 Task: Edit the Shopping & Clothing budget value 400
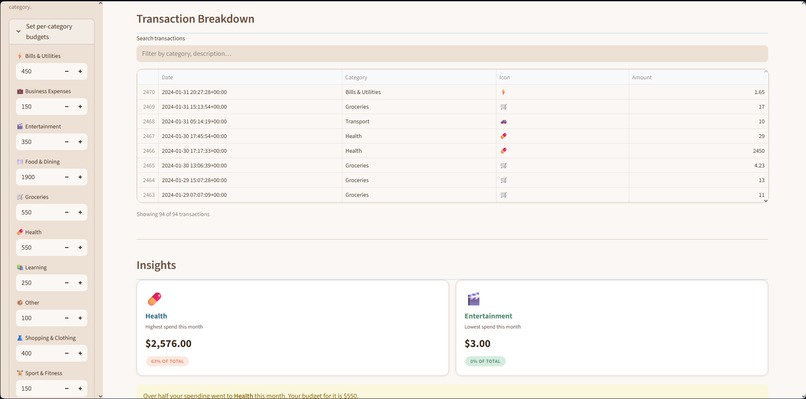click(38, 353)
